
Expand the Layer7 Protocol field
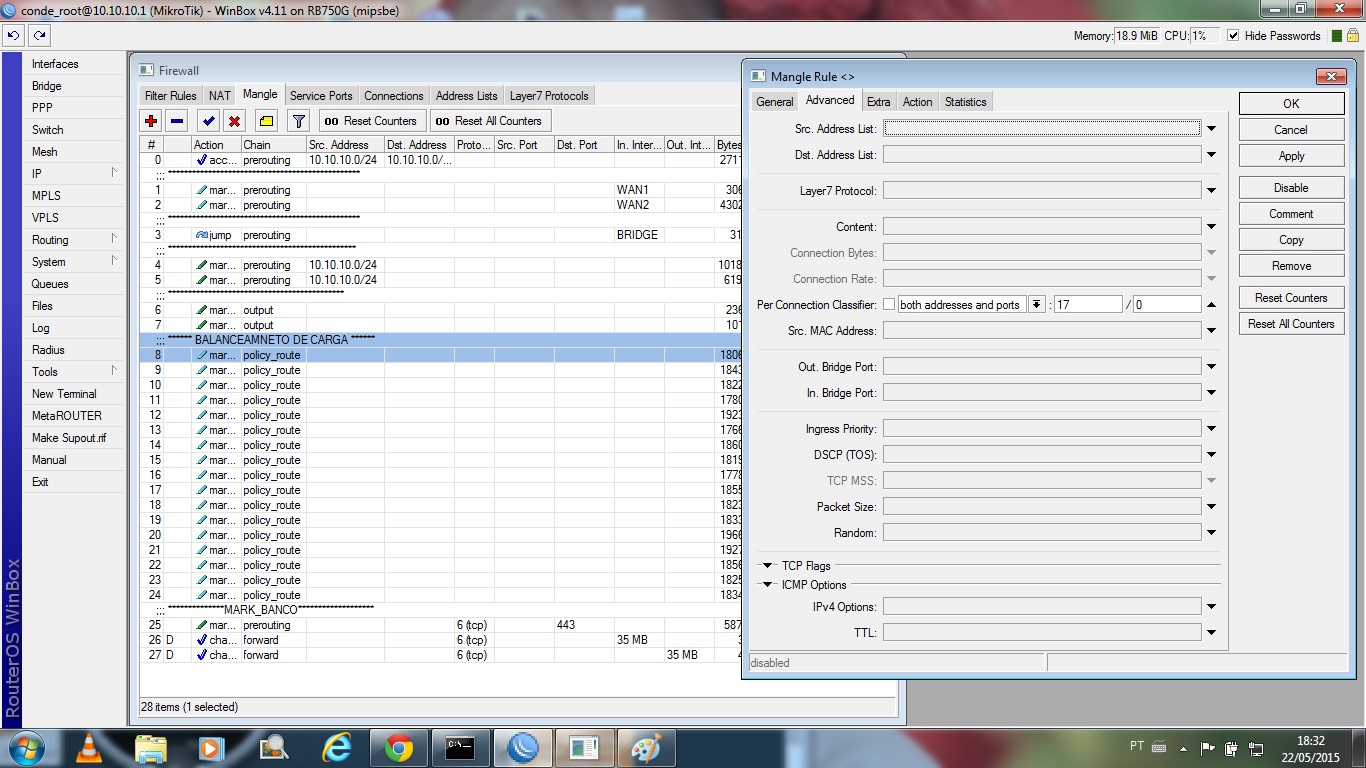coord(1211,191)
